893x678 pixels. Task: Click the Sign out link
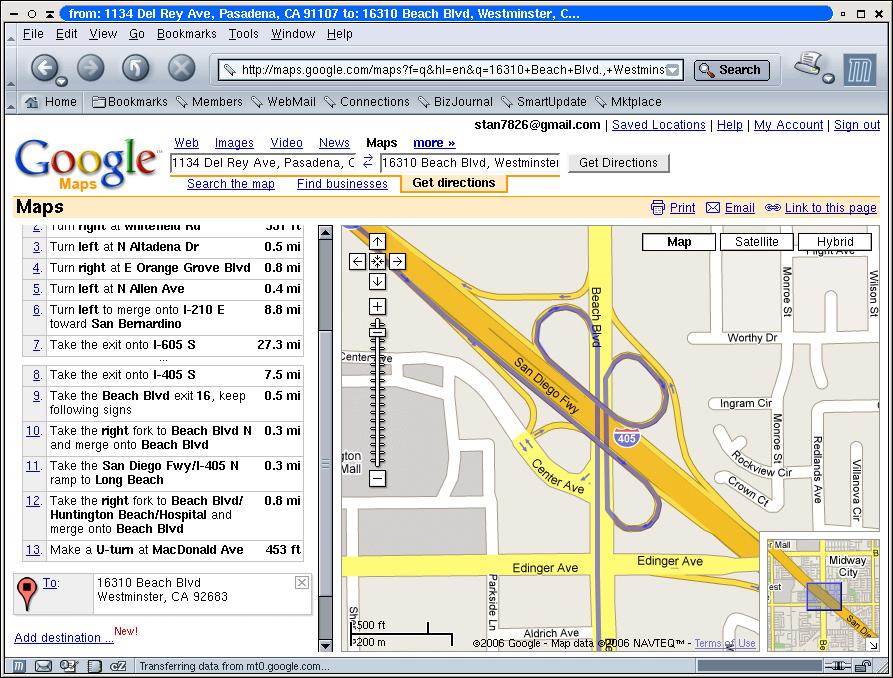click(x=857, y=125)
